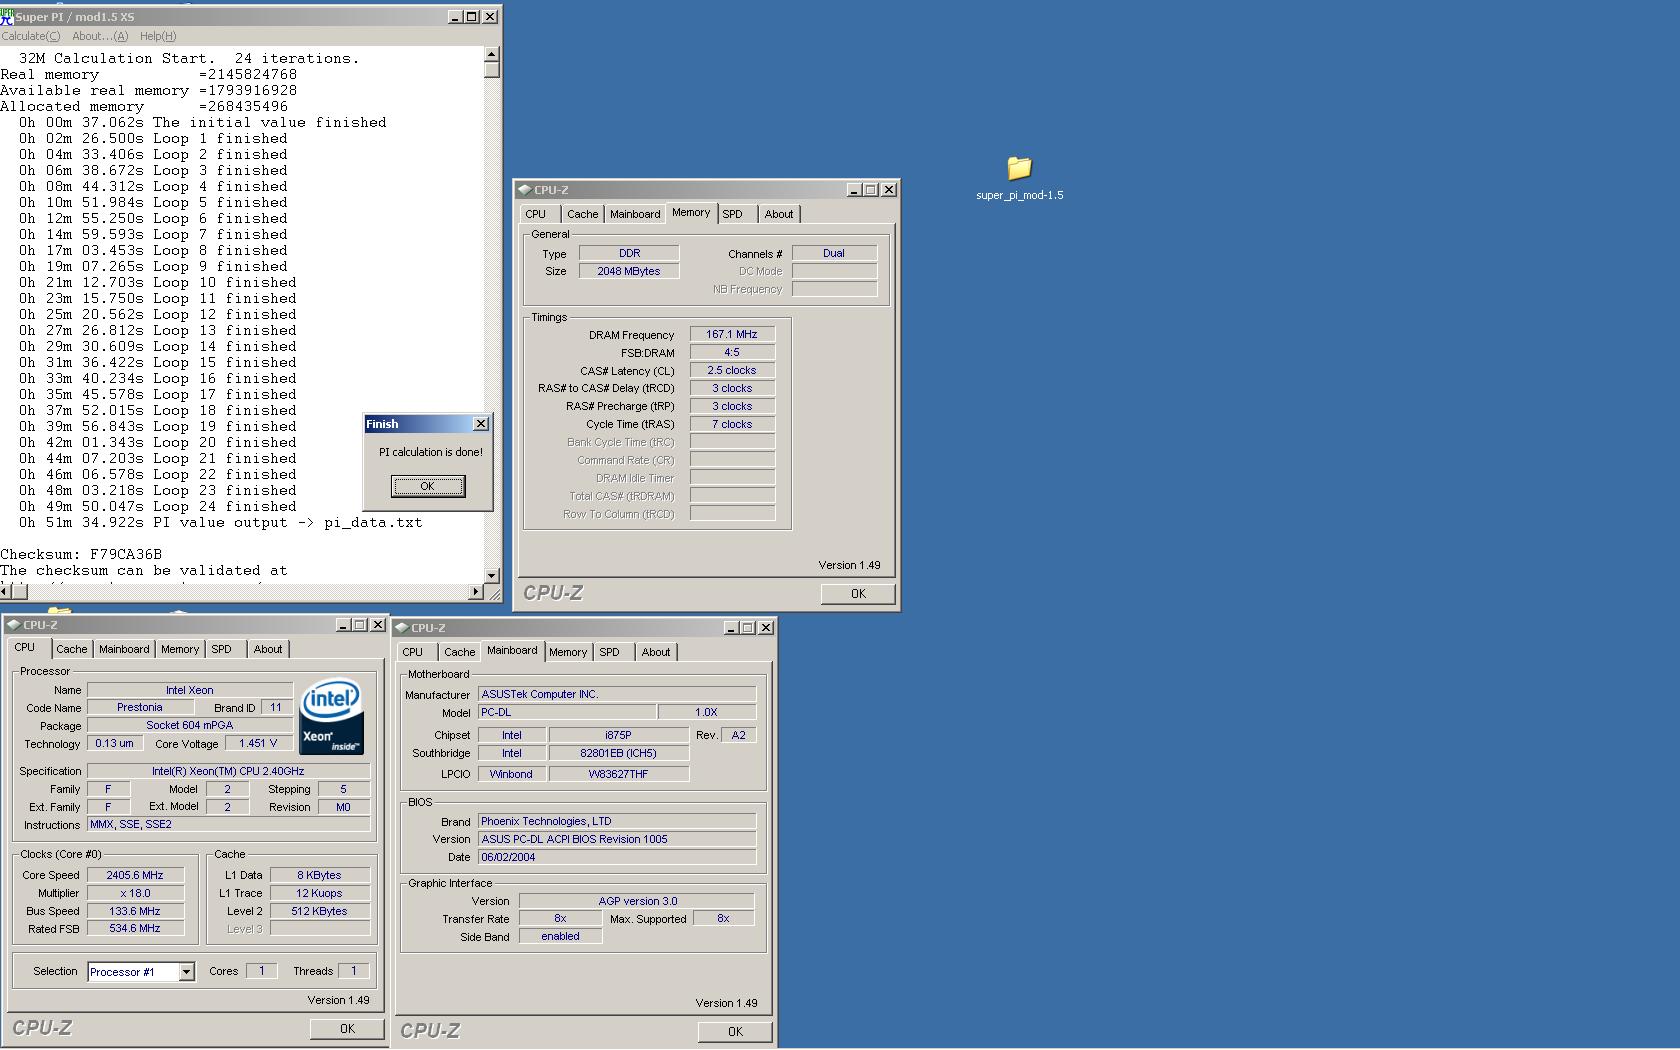Screen dimensions: 1680x1050
Task: Click the Multiplier x 18.0 field
Action: click(x=135, y=893)
